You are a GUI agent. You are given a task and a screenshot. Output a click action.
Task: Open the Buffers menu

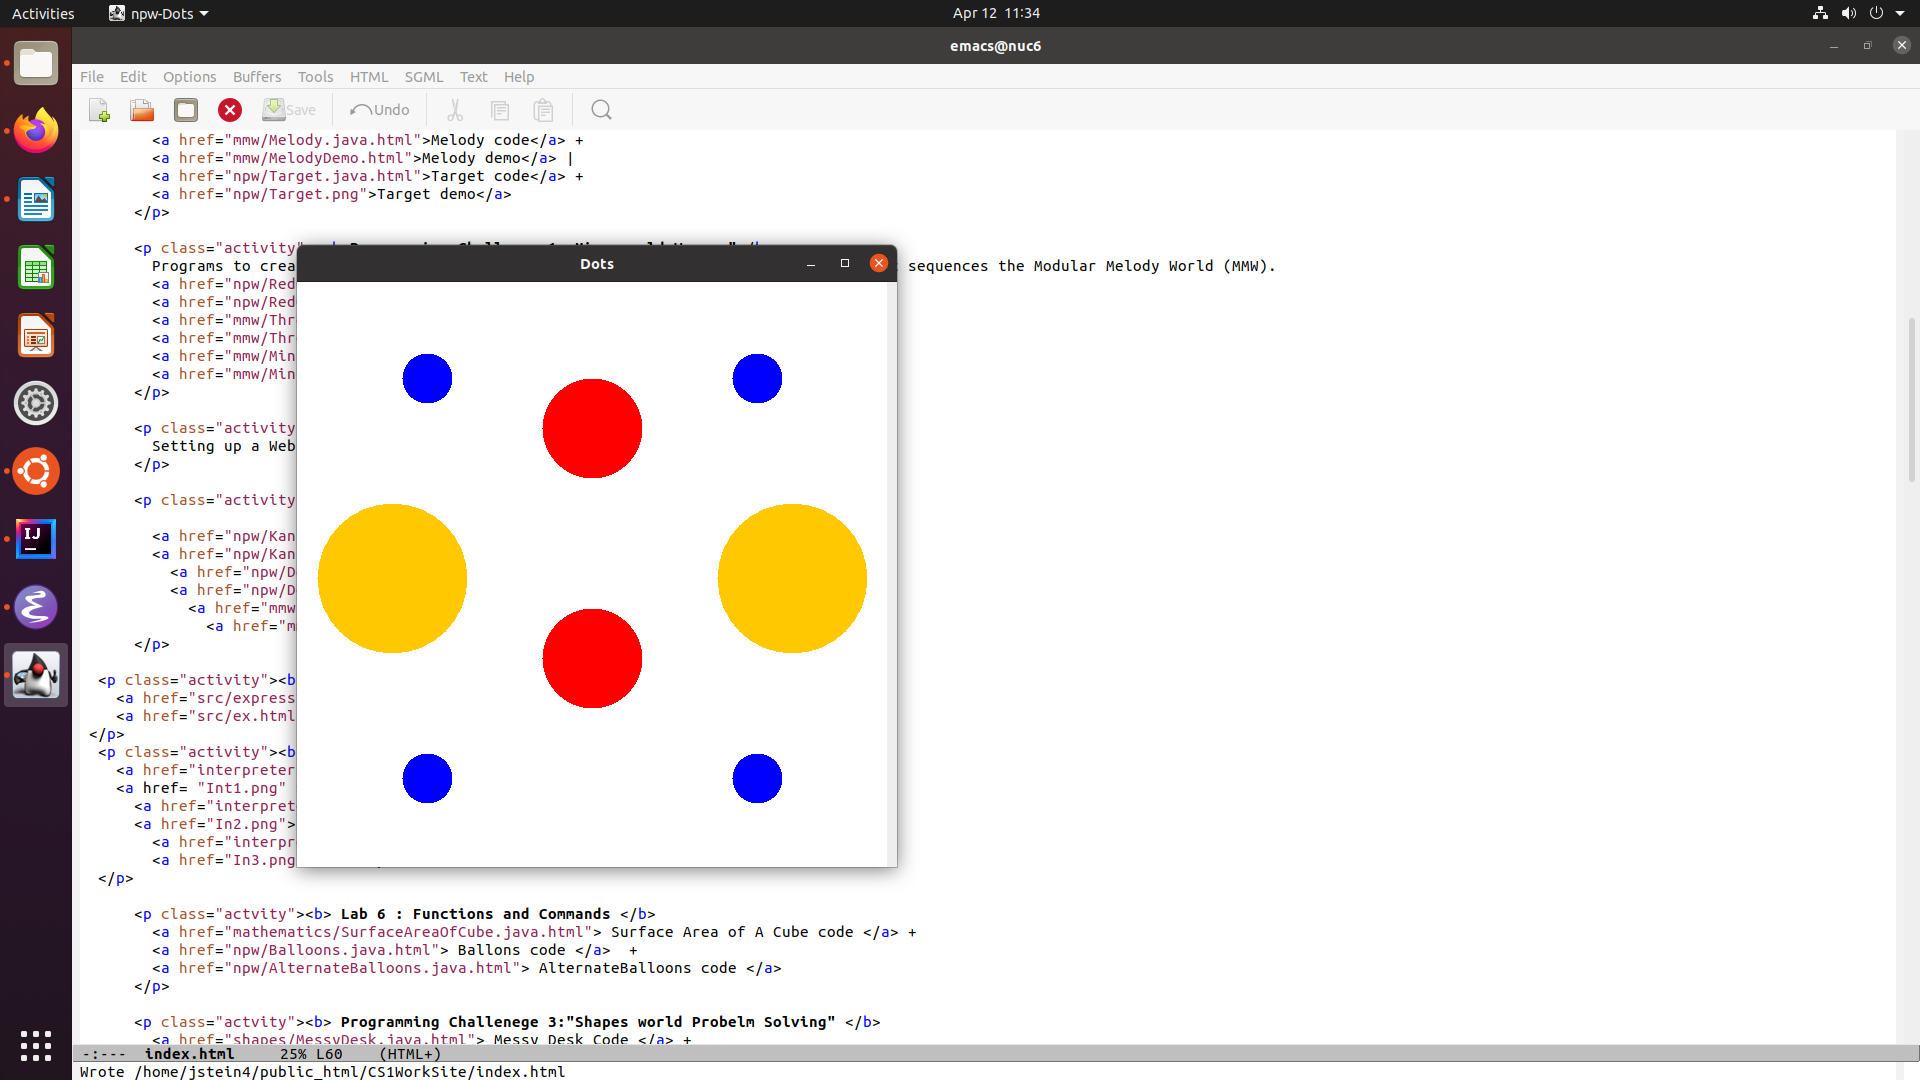coord(257,77)
